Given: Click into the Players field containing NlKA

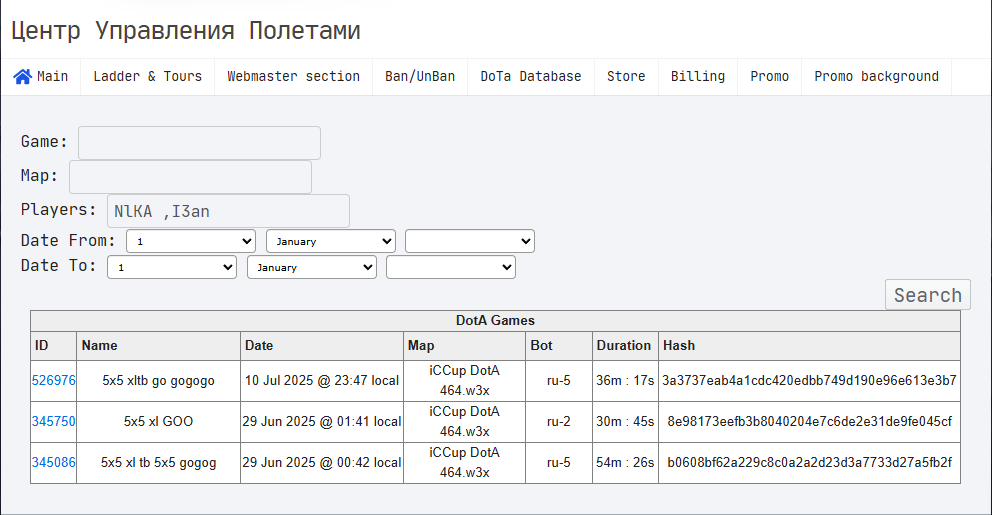Looking at the screenshot, I should point(228,211).
